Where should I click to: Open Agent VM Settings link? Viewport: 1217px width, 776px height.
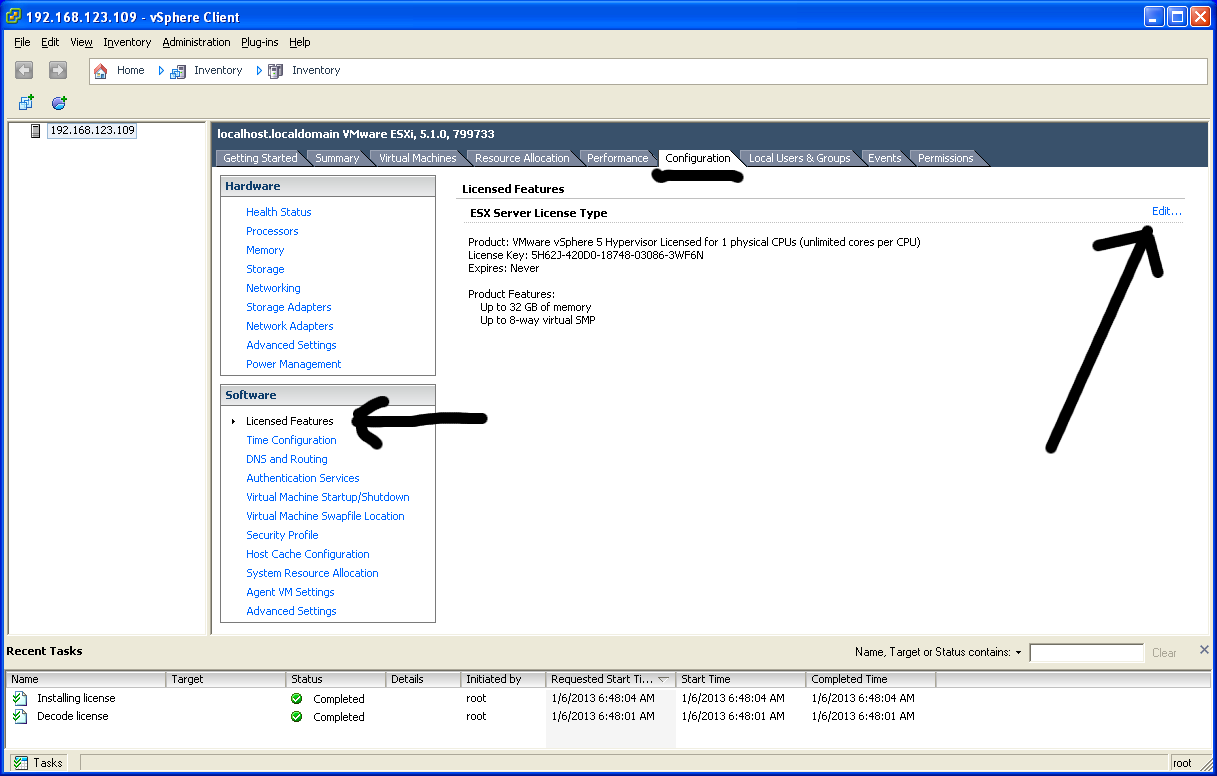[290, 592]
